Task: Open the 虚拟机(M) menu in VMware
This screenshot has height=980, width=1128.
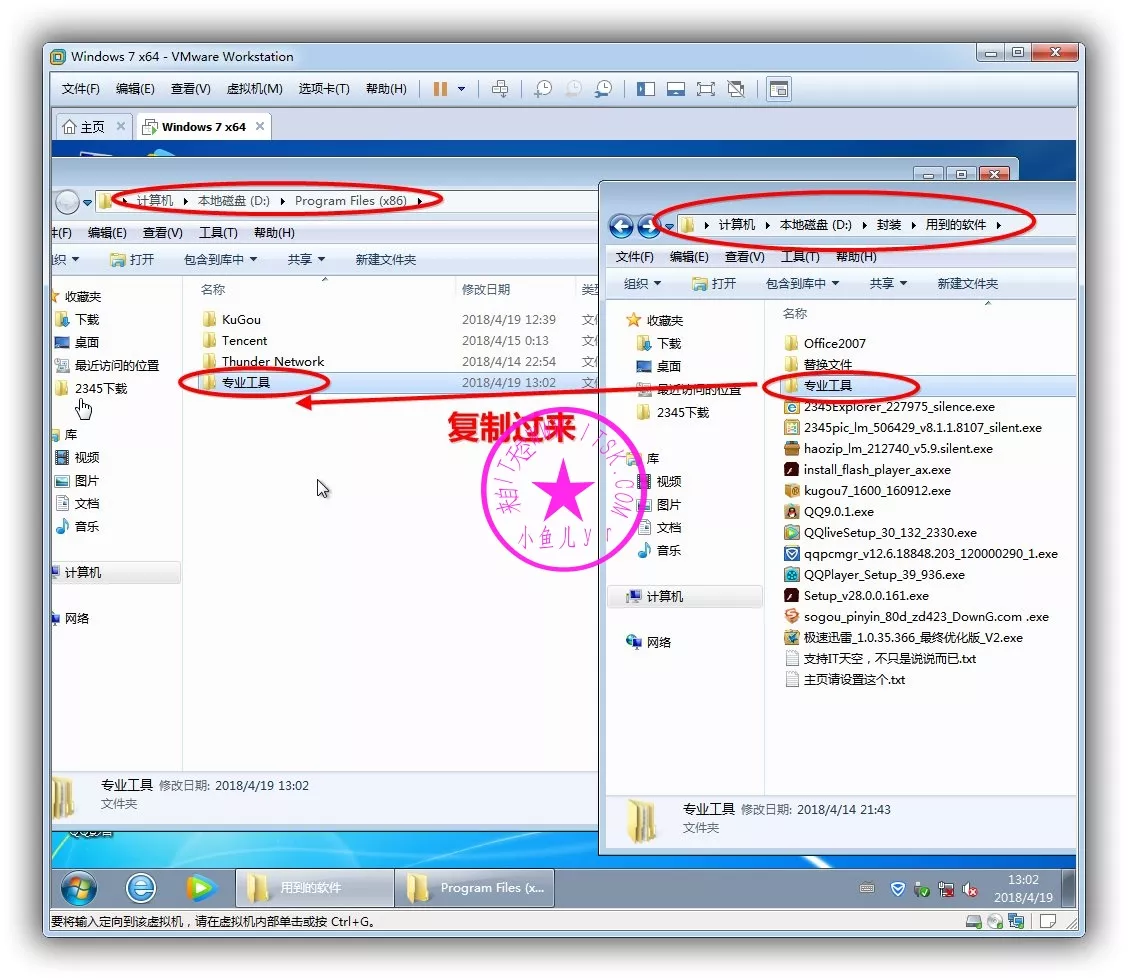Action: click(254, 89)
